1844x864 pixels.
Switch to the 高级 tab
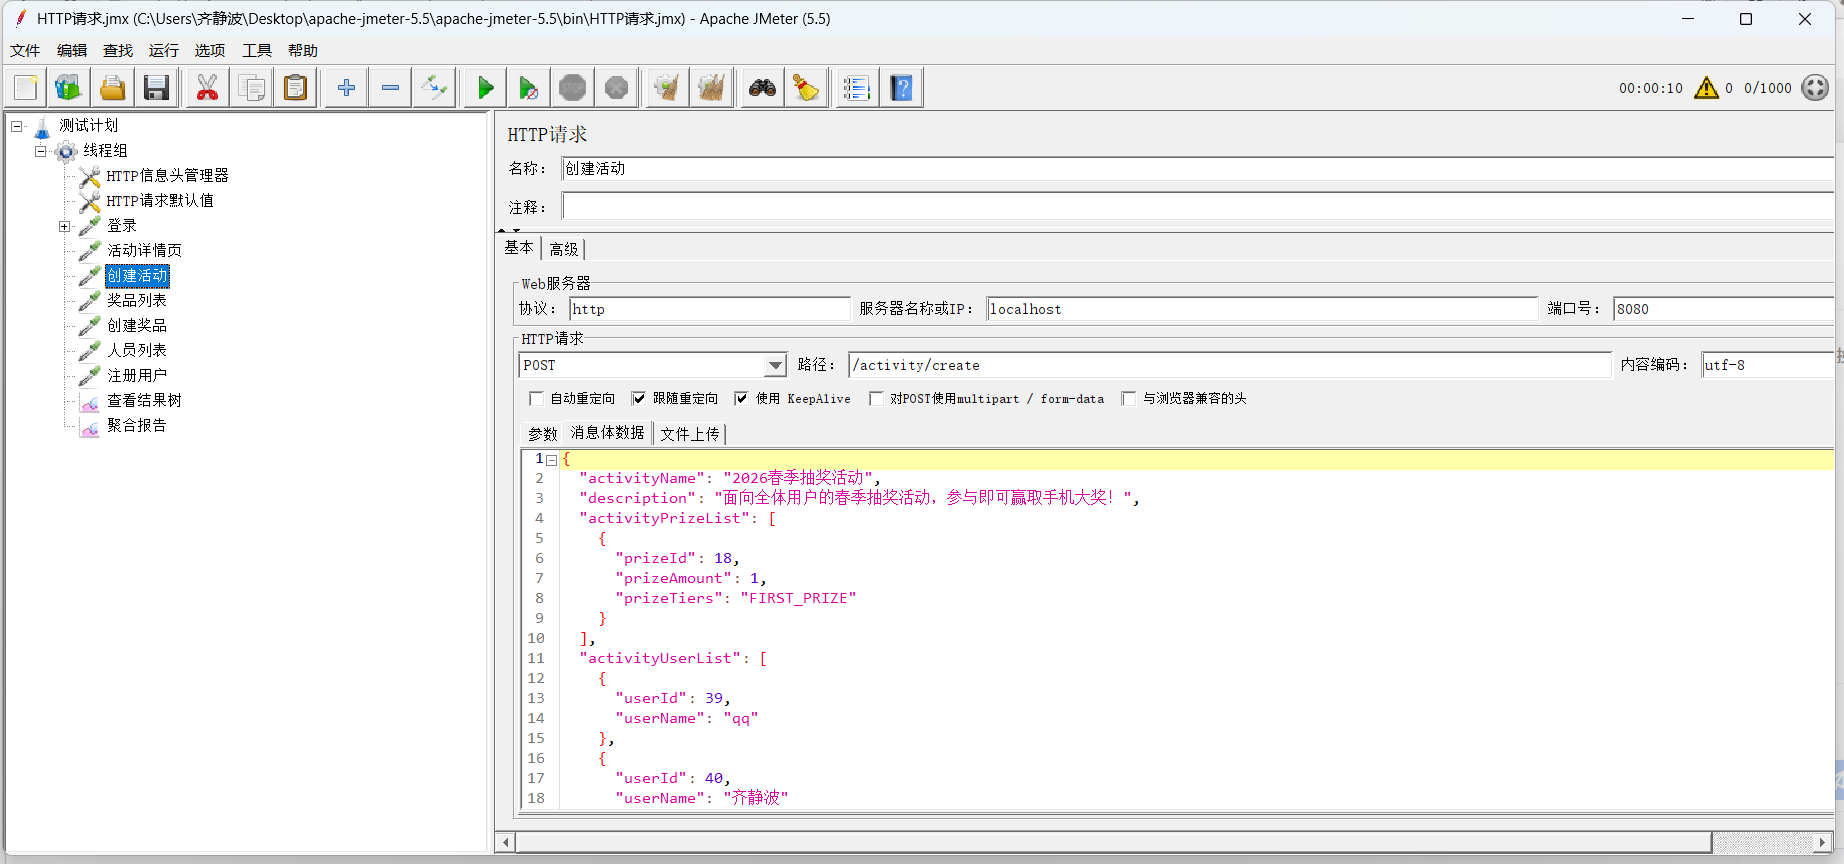coord(564,249)
